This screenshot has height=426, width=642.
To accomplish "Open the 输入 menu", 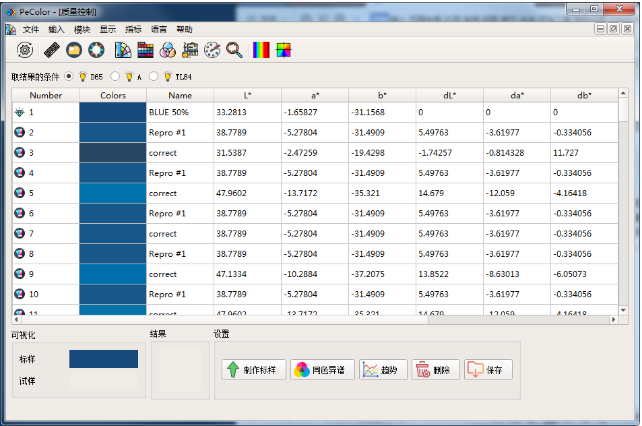I will 56,29.
